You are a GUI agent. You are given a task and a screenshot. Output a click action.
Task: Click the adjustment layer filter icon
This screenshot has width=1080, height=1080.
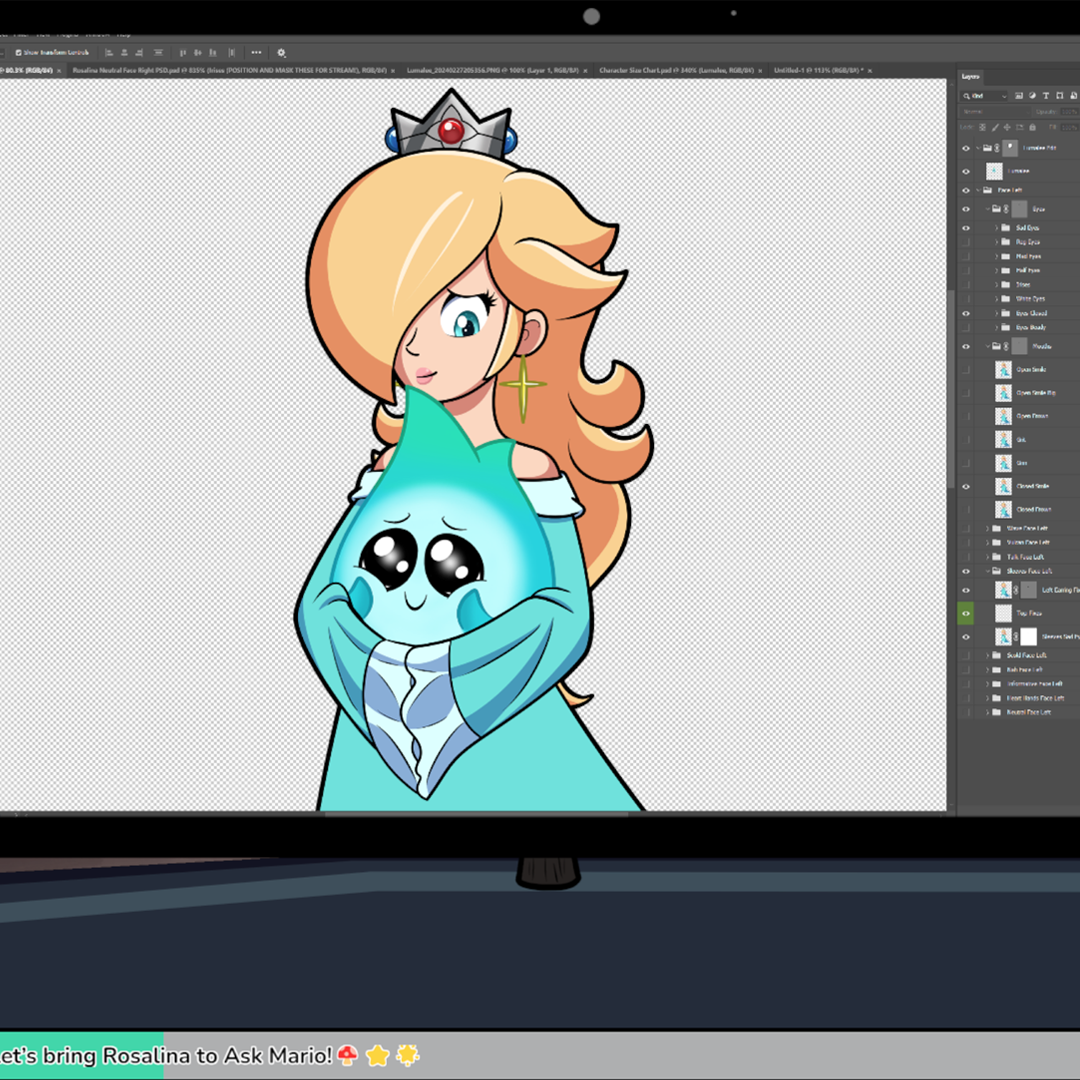click(1033, 96)
